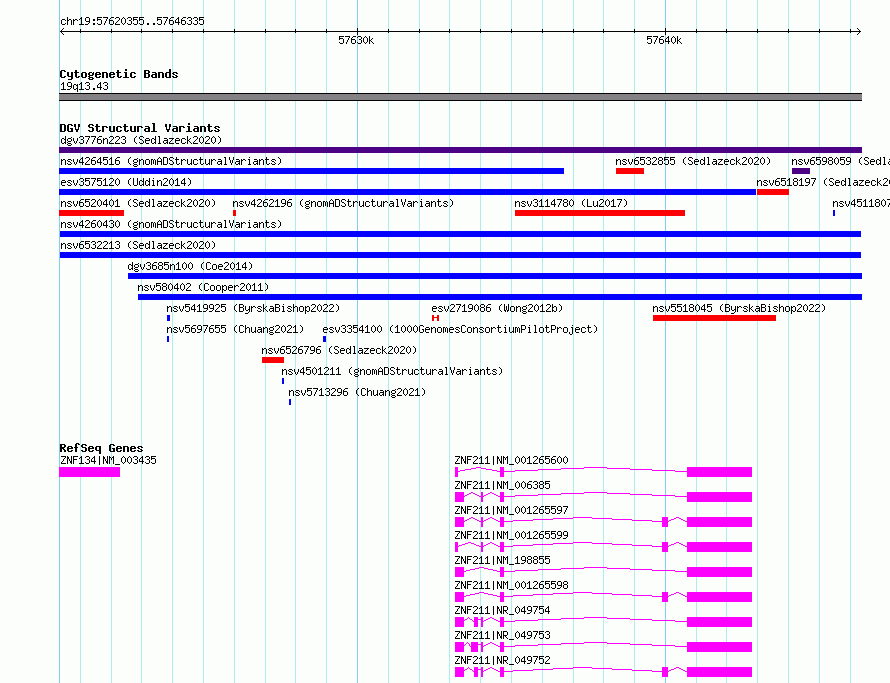Open the ZNF134|NM_003435 gene label

pos(108,460)
